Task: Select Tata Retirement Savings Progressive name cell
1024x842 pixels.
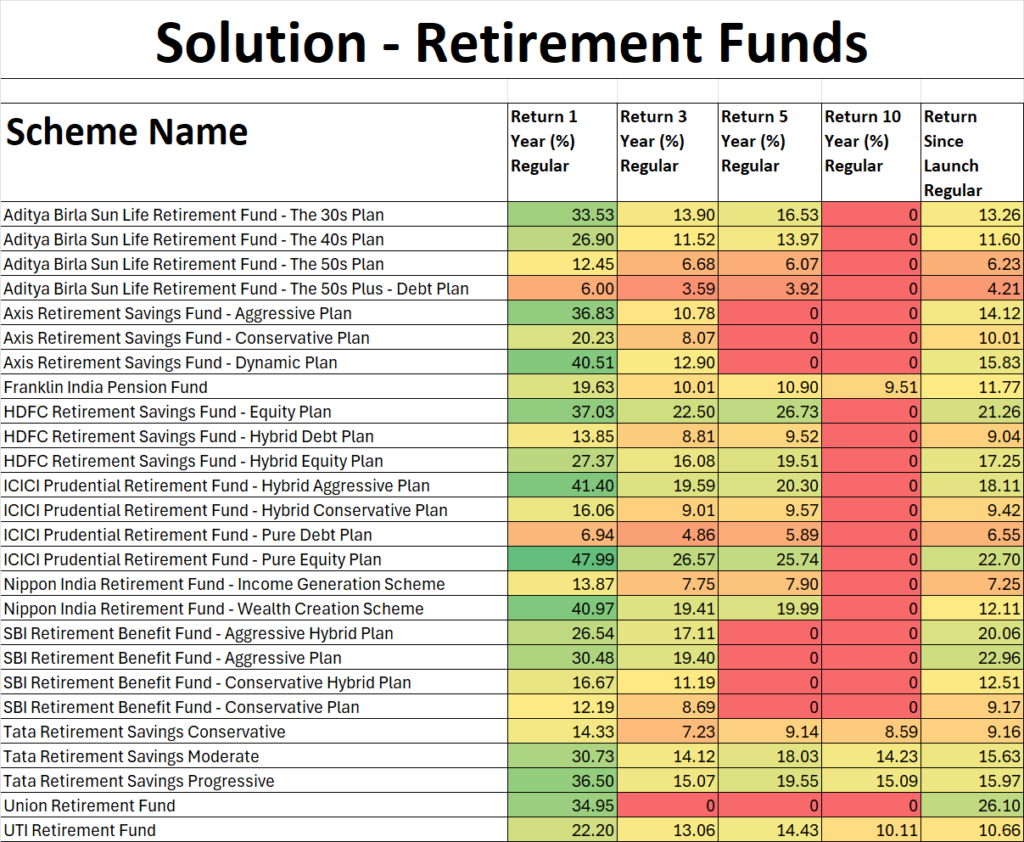Action: 254,781
